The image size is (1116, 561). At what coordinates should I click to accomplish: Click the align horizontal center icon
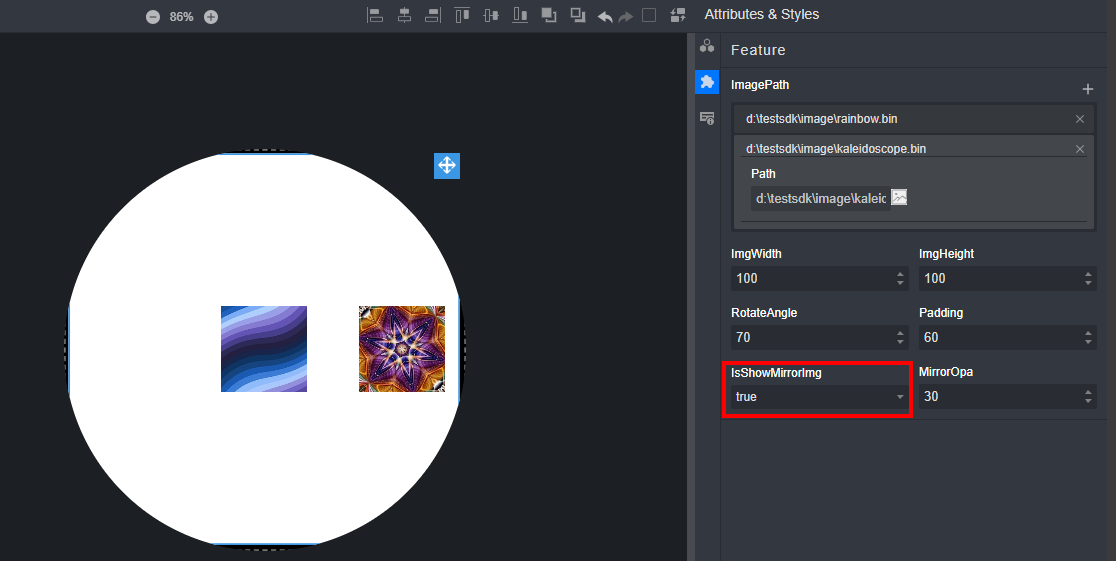[404, 15]
